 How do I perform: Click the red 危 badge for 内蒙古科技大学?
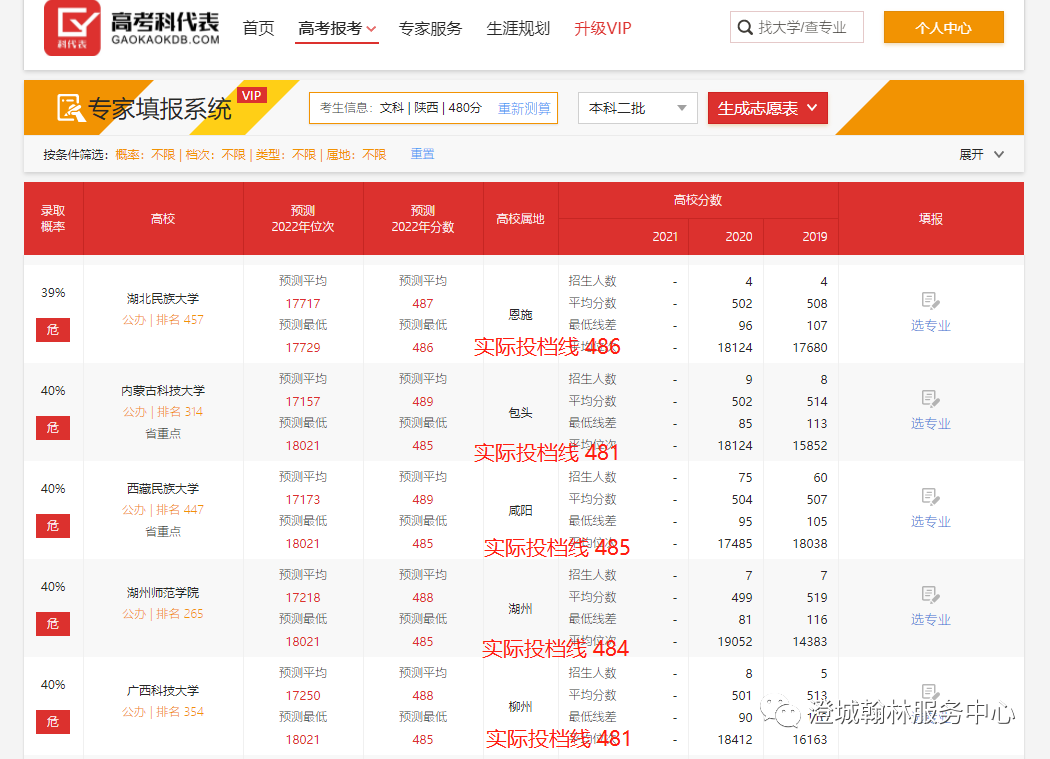(53, 427)
